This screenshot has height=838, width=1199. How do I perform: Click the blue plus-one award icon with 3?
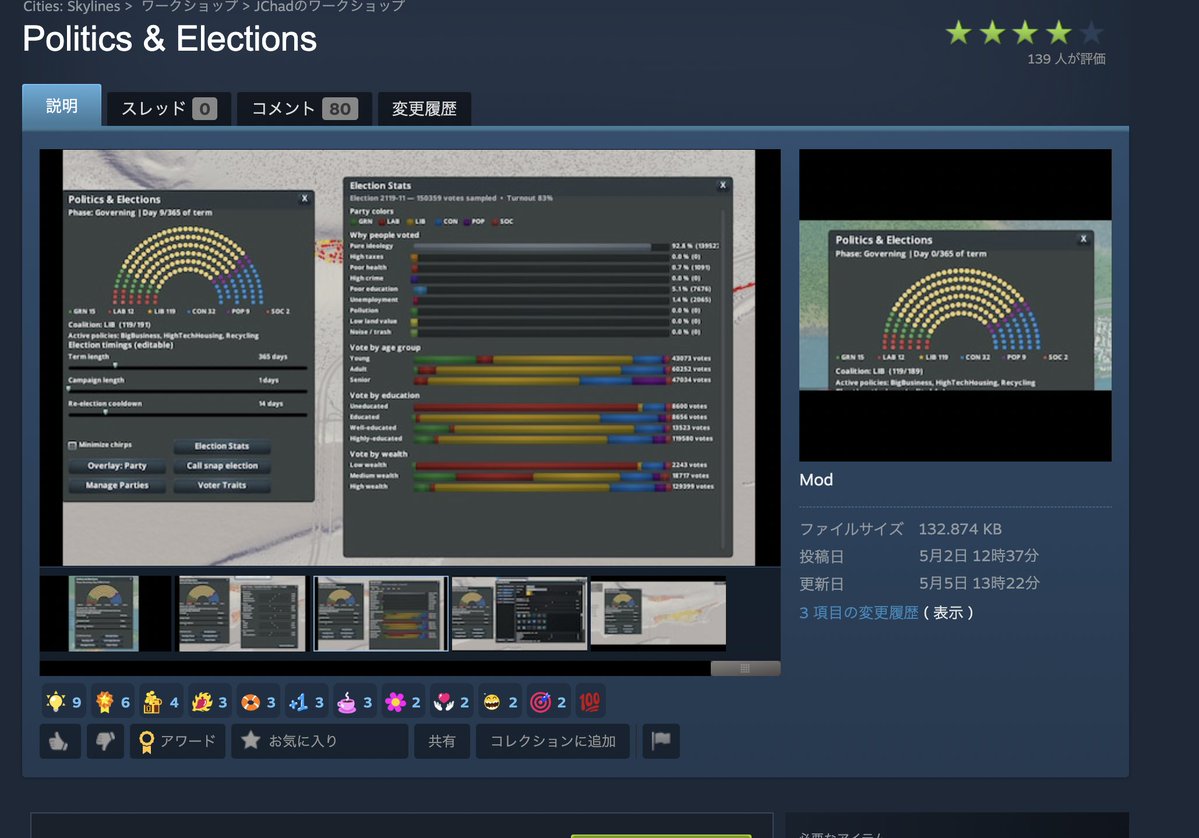click(x=306, y=702)
